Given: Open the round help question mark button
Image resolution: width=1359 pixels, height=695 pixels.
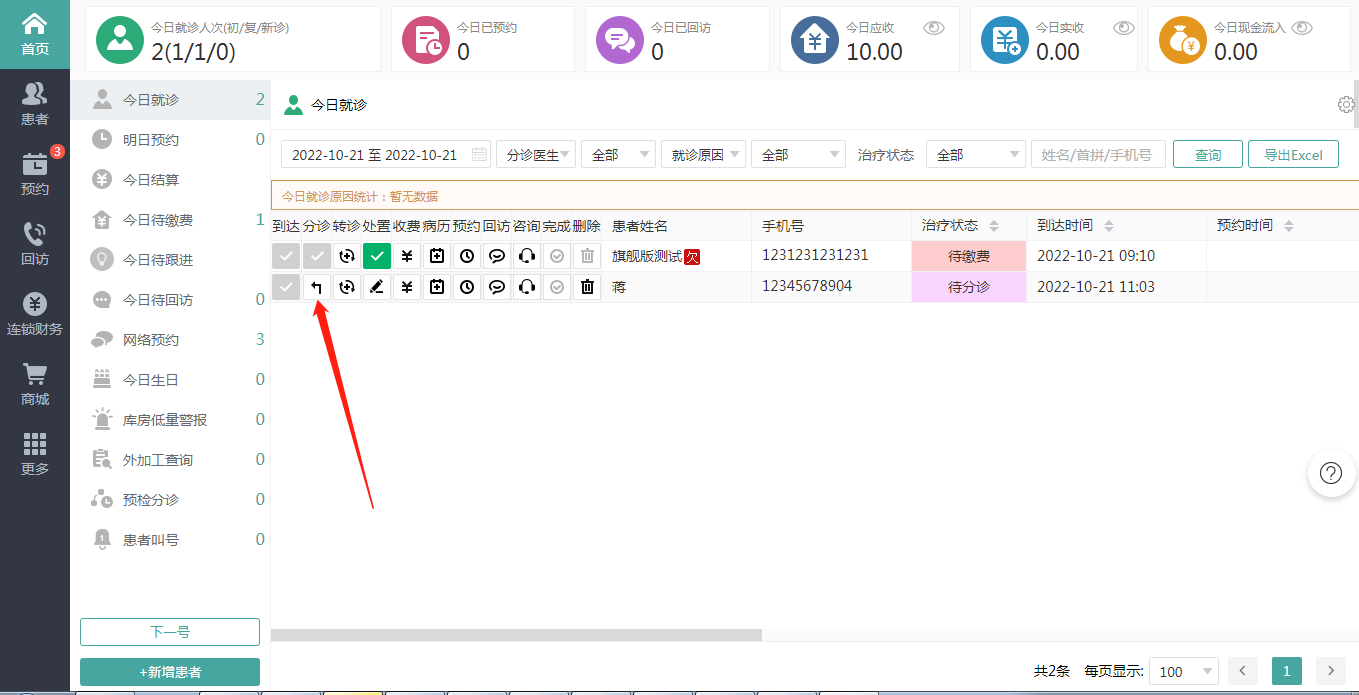Looking at the screenshot, I should click(x=1331, y=473).
